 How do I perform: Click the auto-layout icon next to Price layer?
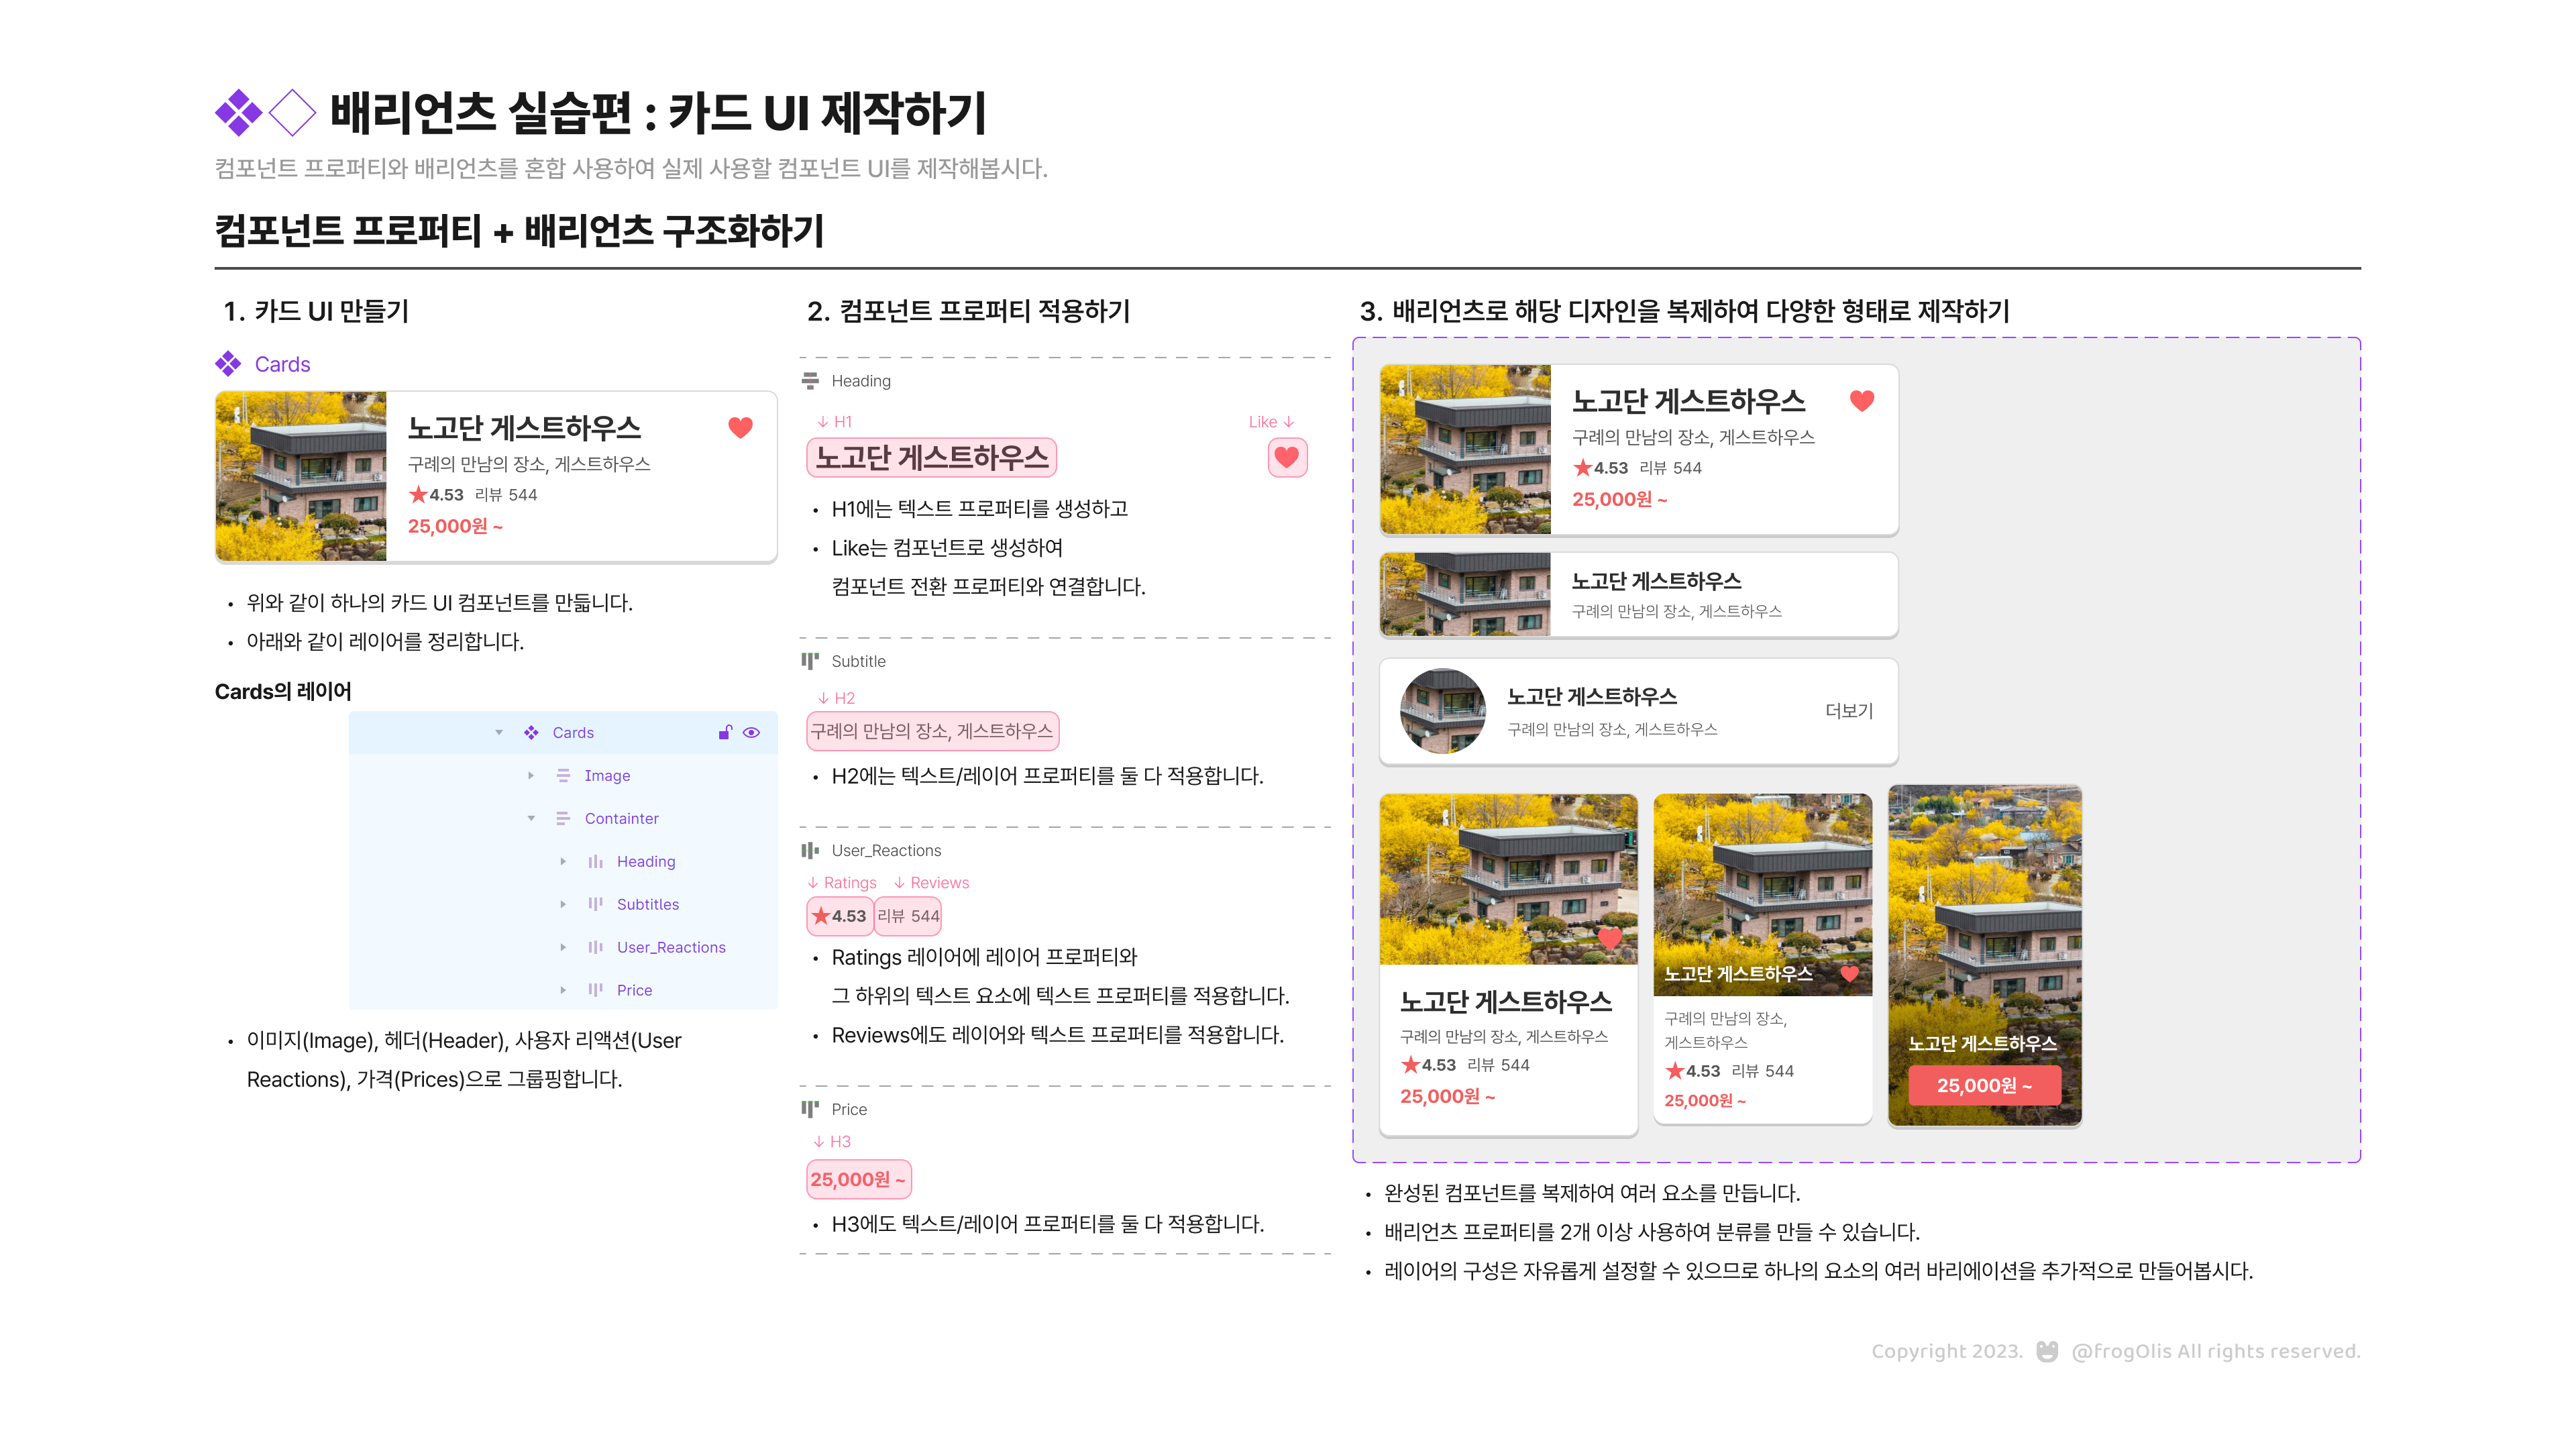595,990
